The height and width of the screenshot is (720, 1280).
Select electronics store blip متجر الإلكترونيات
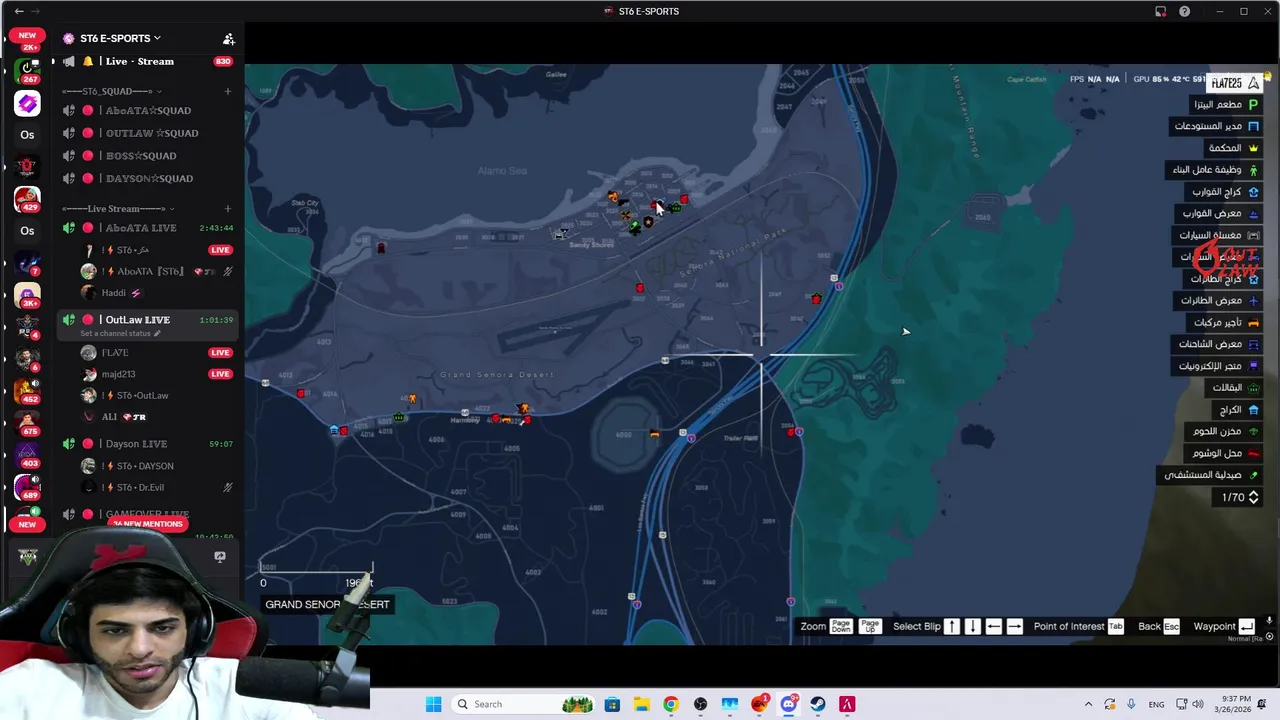[1218, 366]
